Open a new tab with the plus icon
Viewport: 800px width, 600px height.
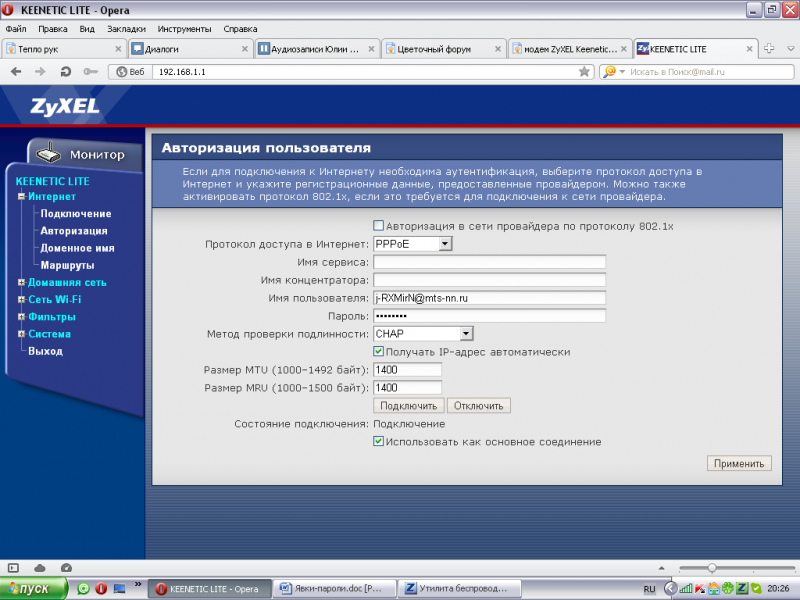769,49
